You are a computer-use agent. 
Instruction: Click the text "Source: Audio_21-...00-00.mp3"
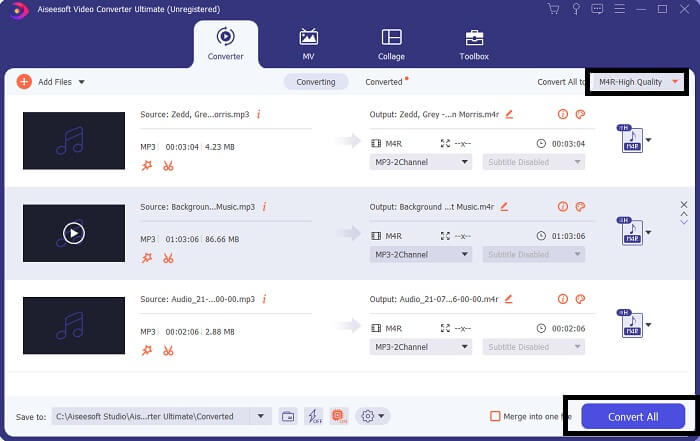coord(197,299)
